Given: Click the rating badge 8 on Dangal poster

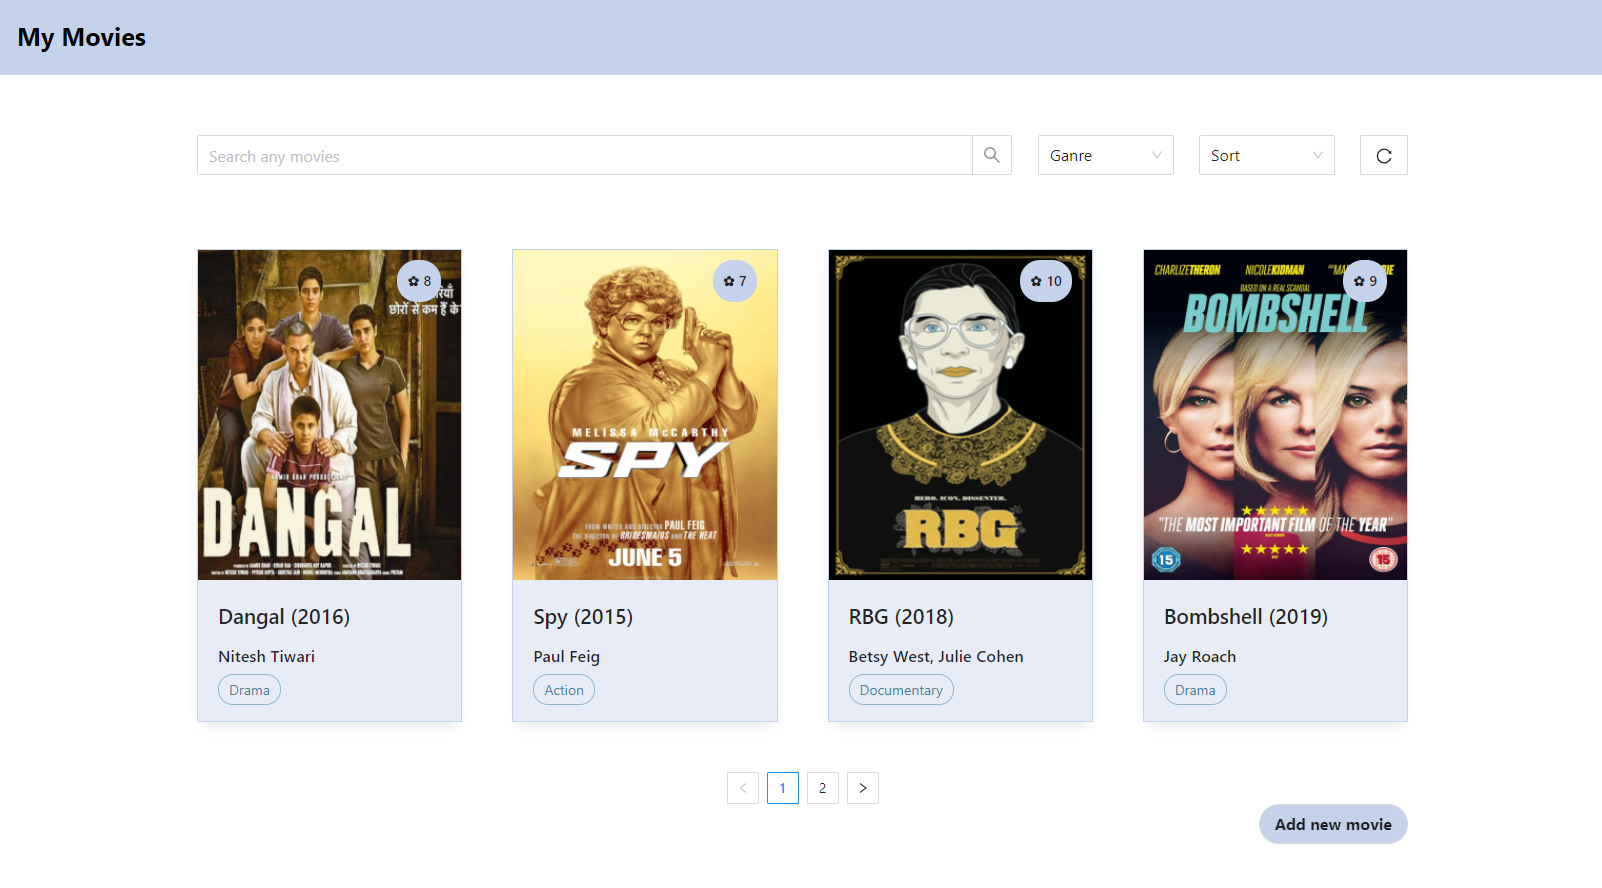Looking at the screenshot, I should [x=419, y=281].
